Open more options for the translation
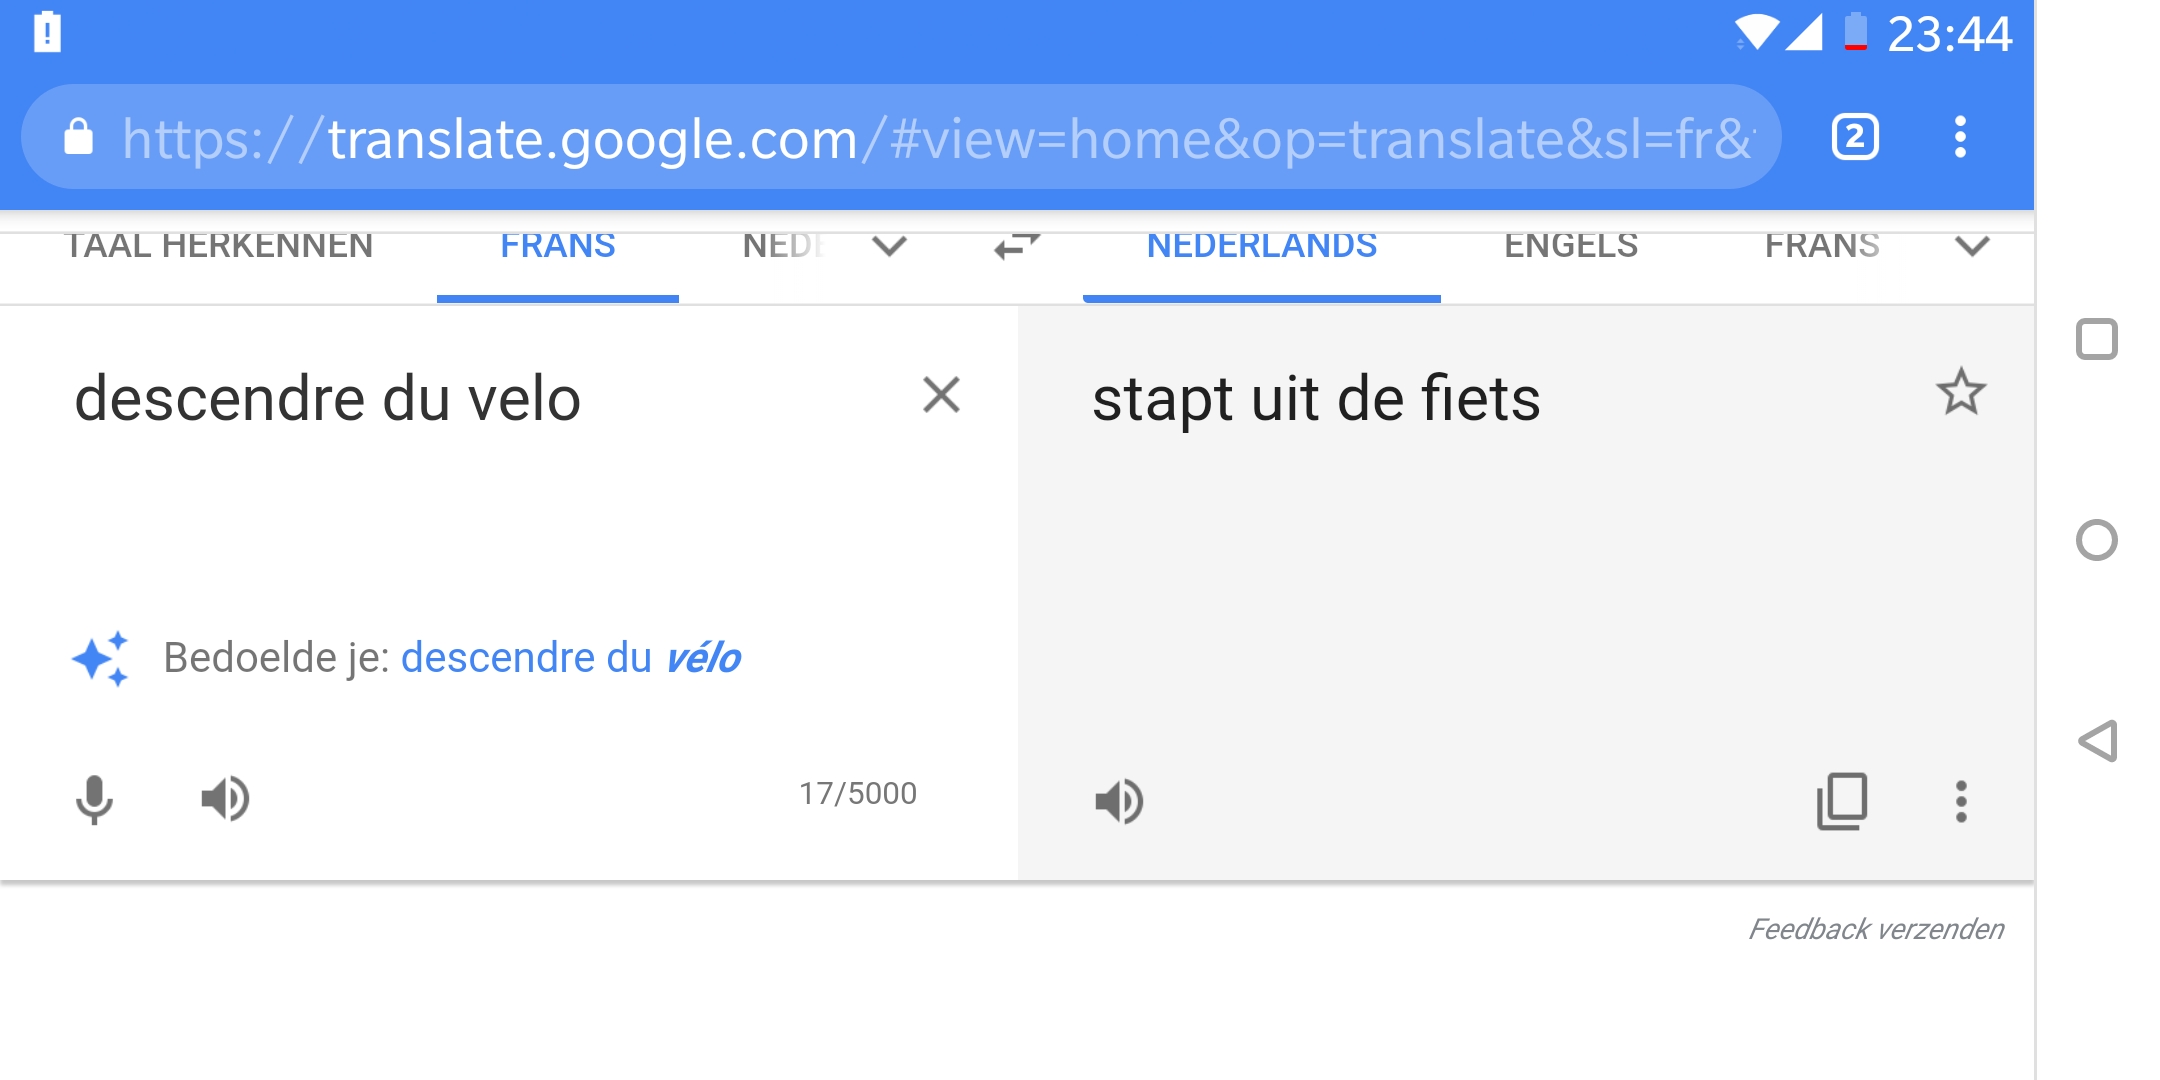 point(1961,801)
